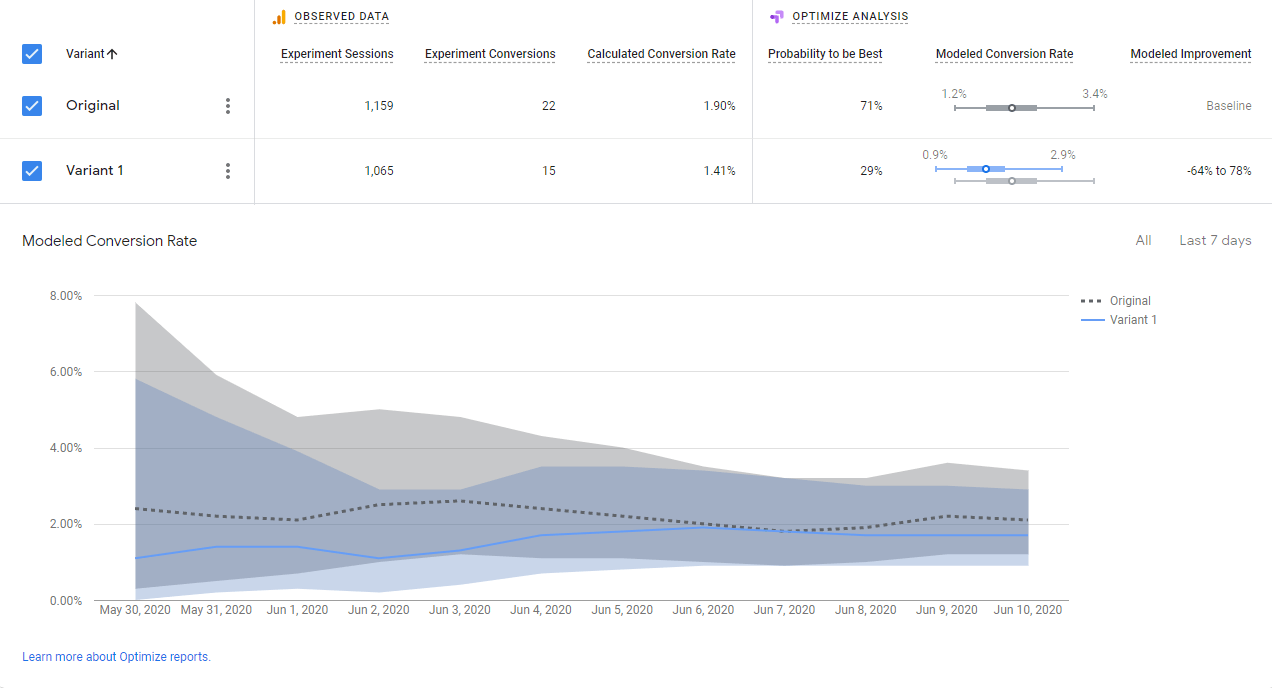The height and width of the screenshot is (688, 1272).
Task: Click the Original variant name
Action: point(93,106)
